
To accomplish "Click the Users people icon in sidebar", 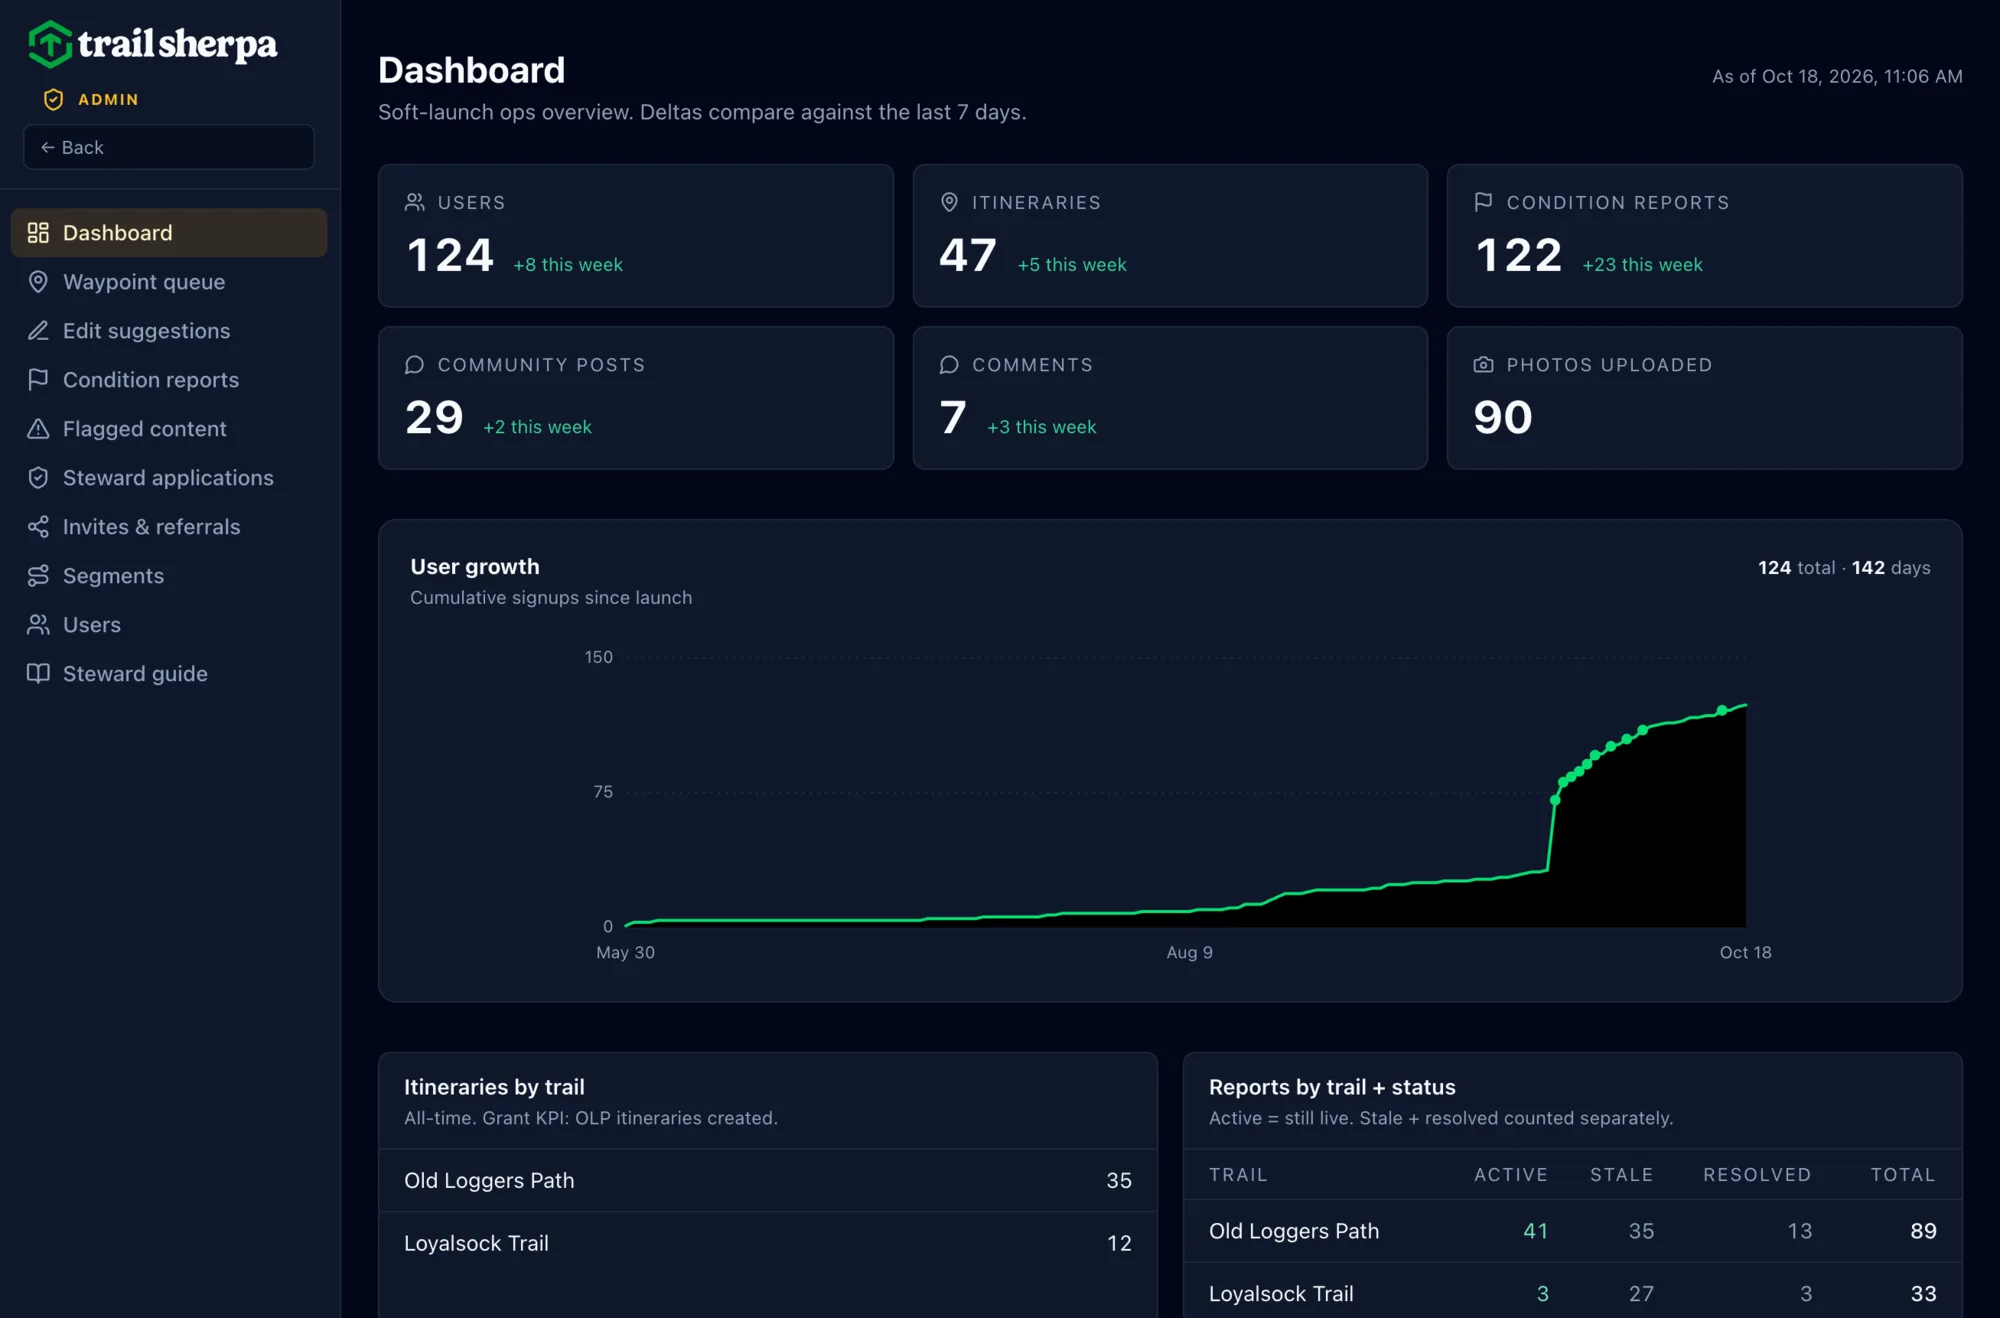I will pyautogui.click(x=38, y=624).
